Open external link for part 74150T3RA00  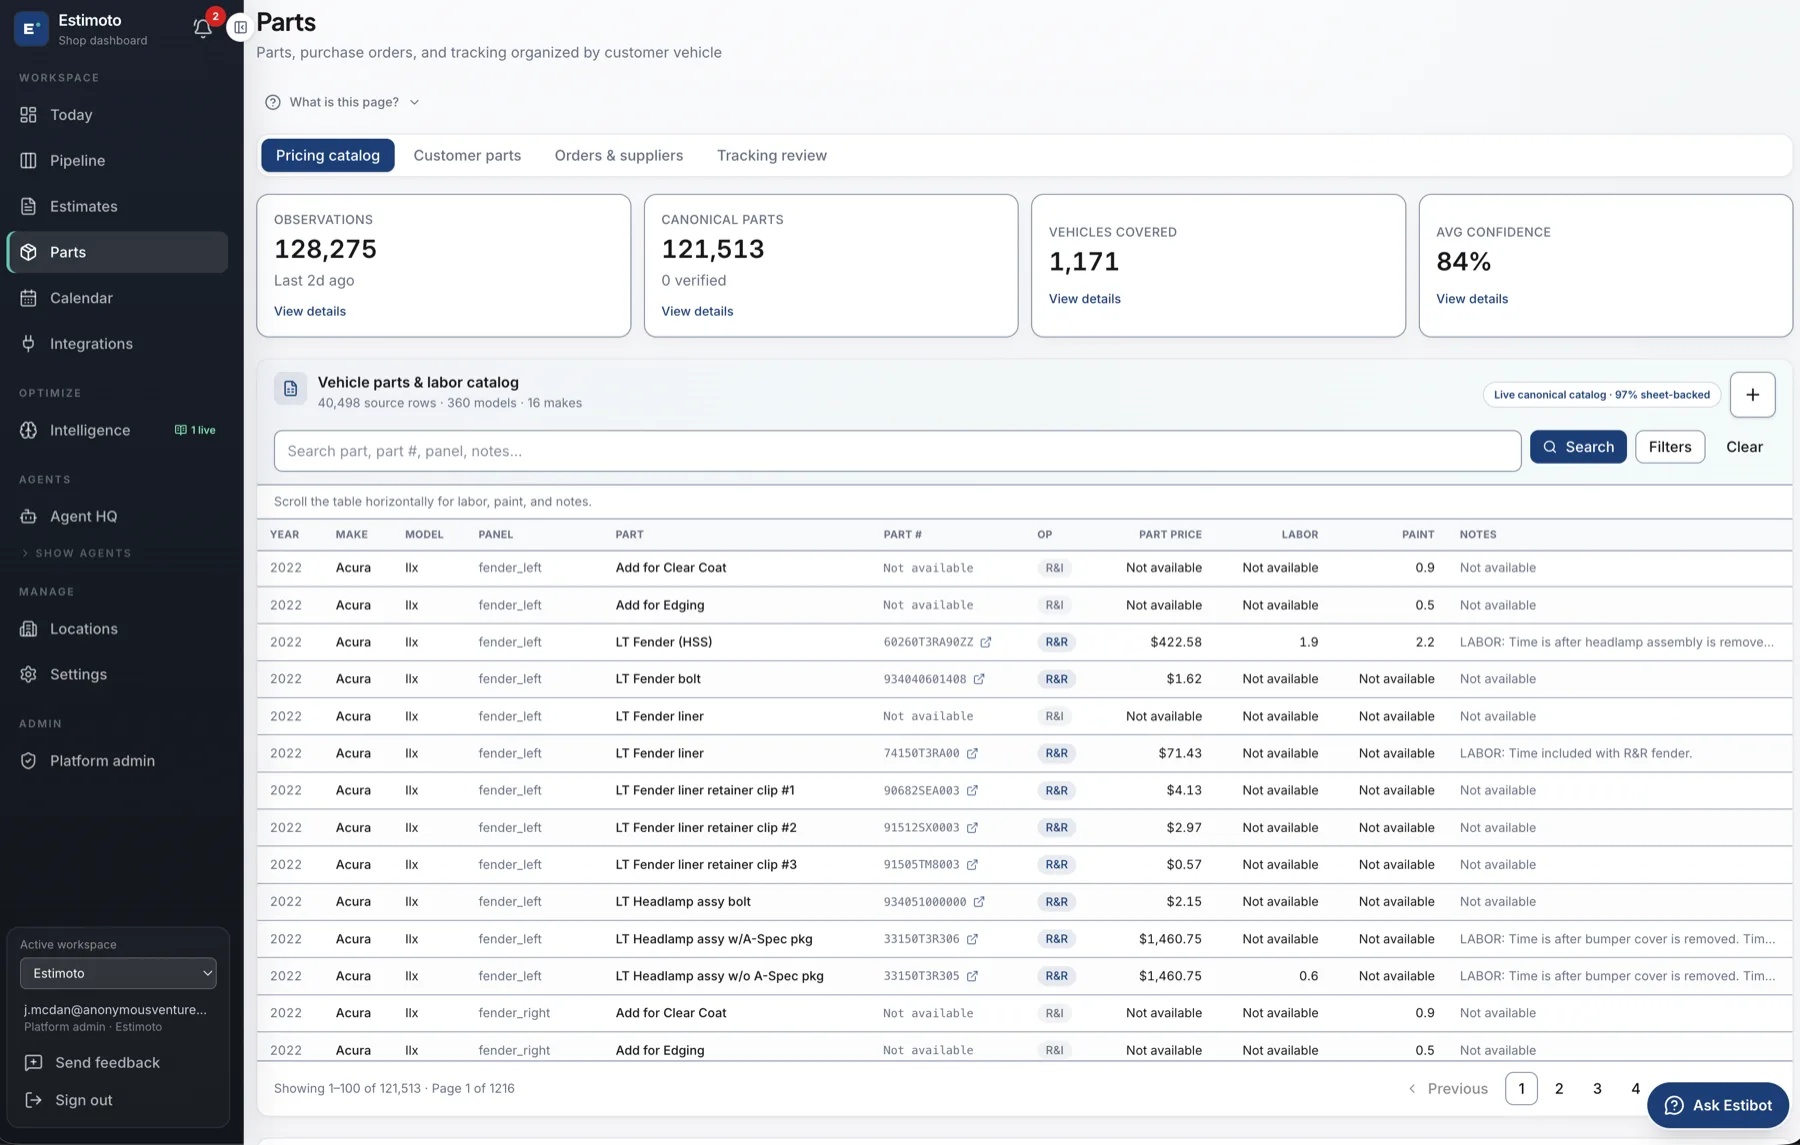pos(972,753)
